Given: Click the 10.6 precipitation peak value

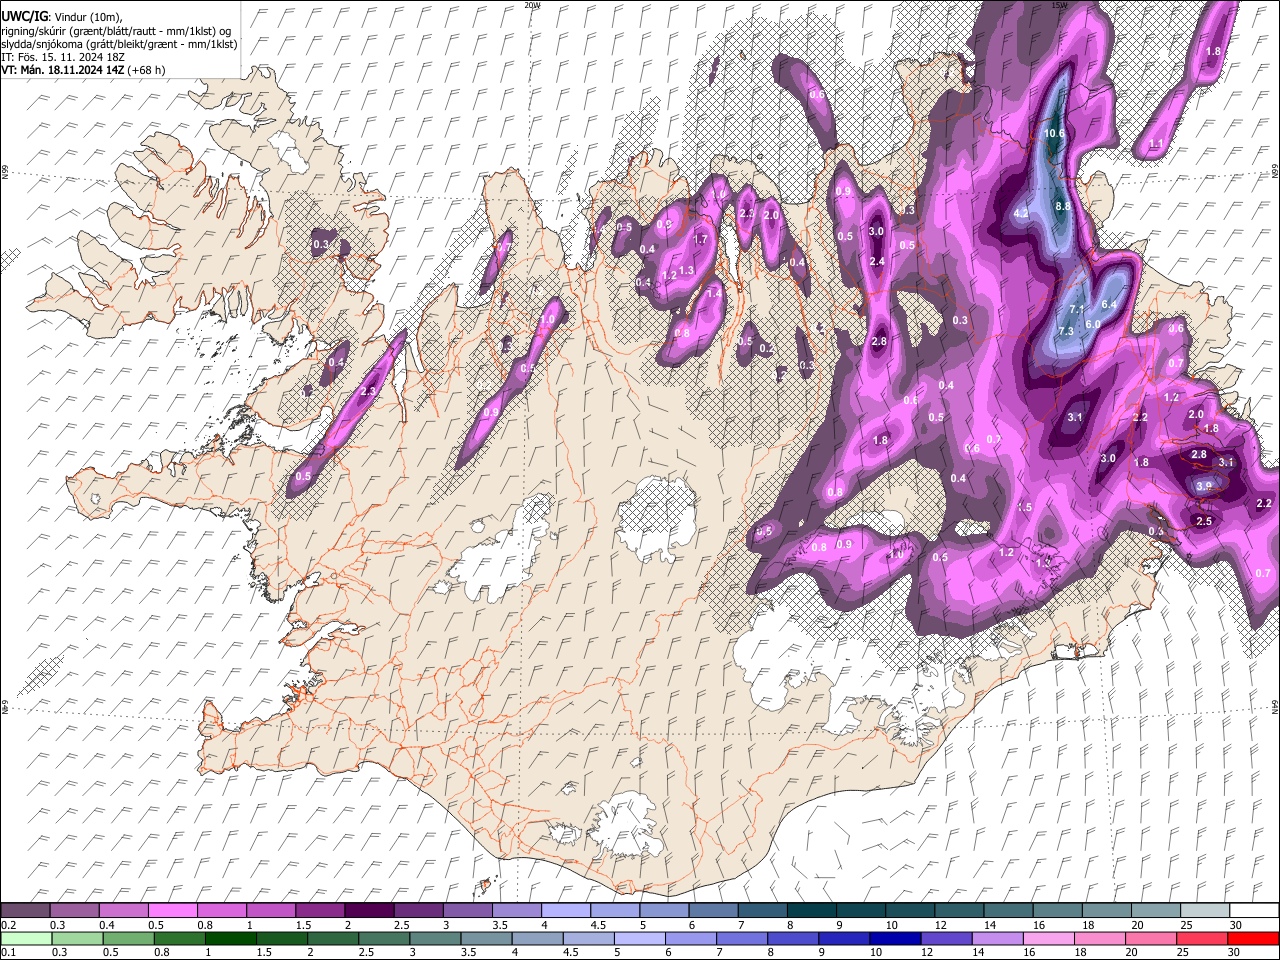Looking at the screenshot, I should pos(1055,133).
